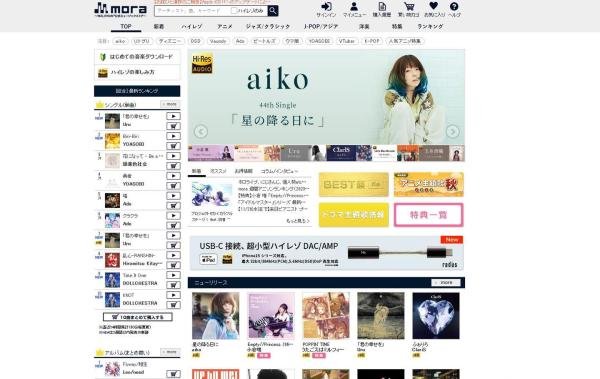Viewport: 600px width, 379px height.
Task: Click the magnifier search button
Action: click(272, 11)
